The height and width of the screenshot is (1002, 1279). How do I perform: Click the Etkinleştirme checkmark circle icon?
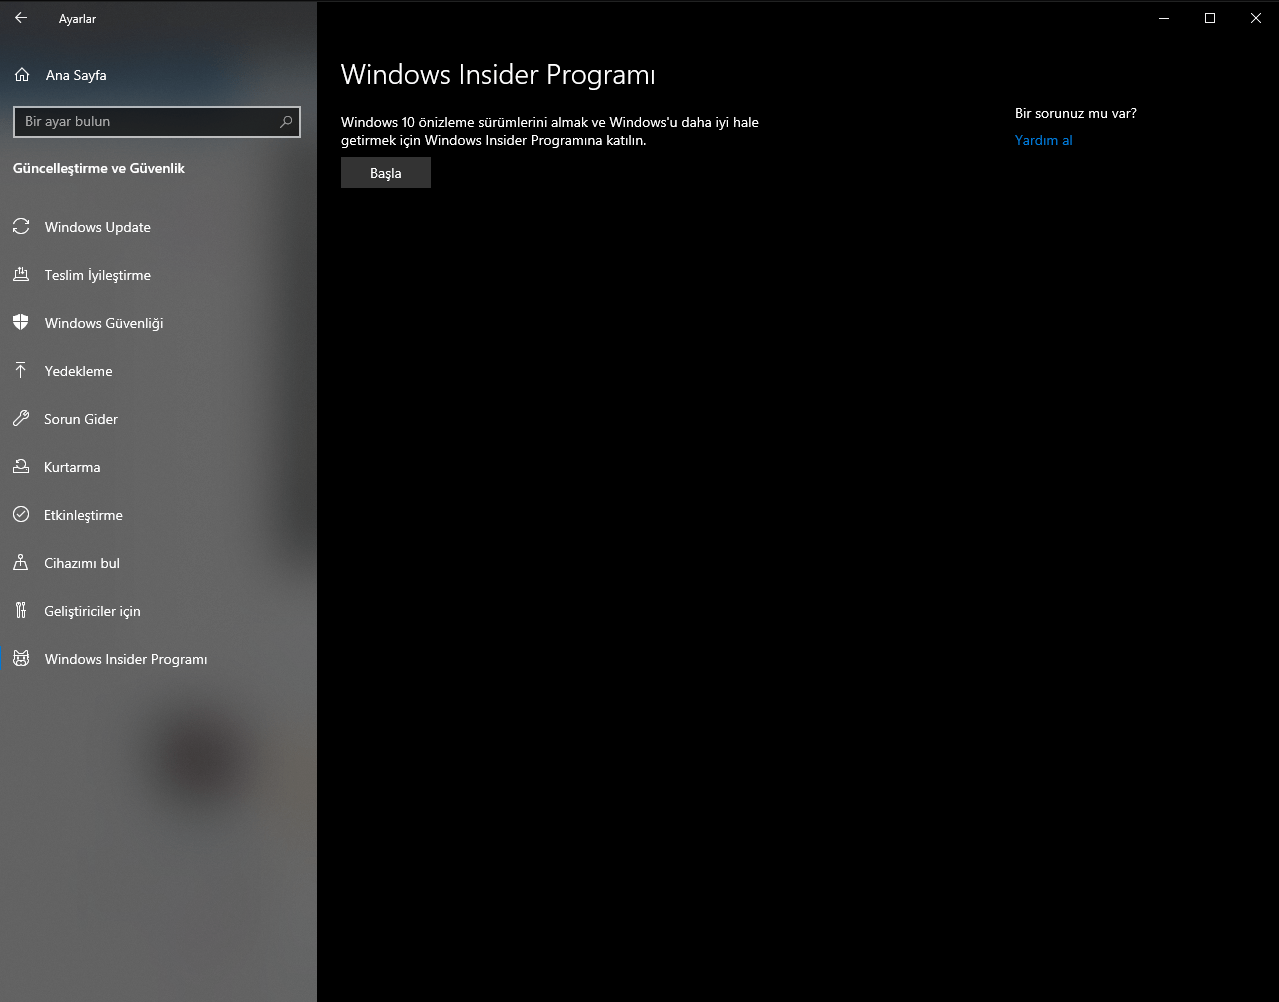pos(21,515)
